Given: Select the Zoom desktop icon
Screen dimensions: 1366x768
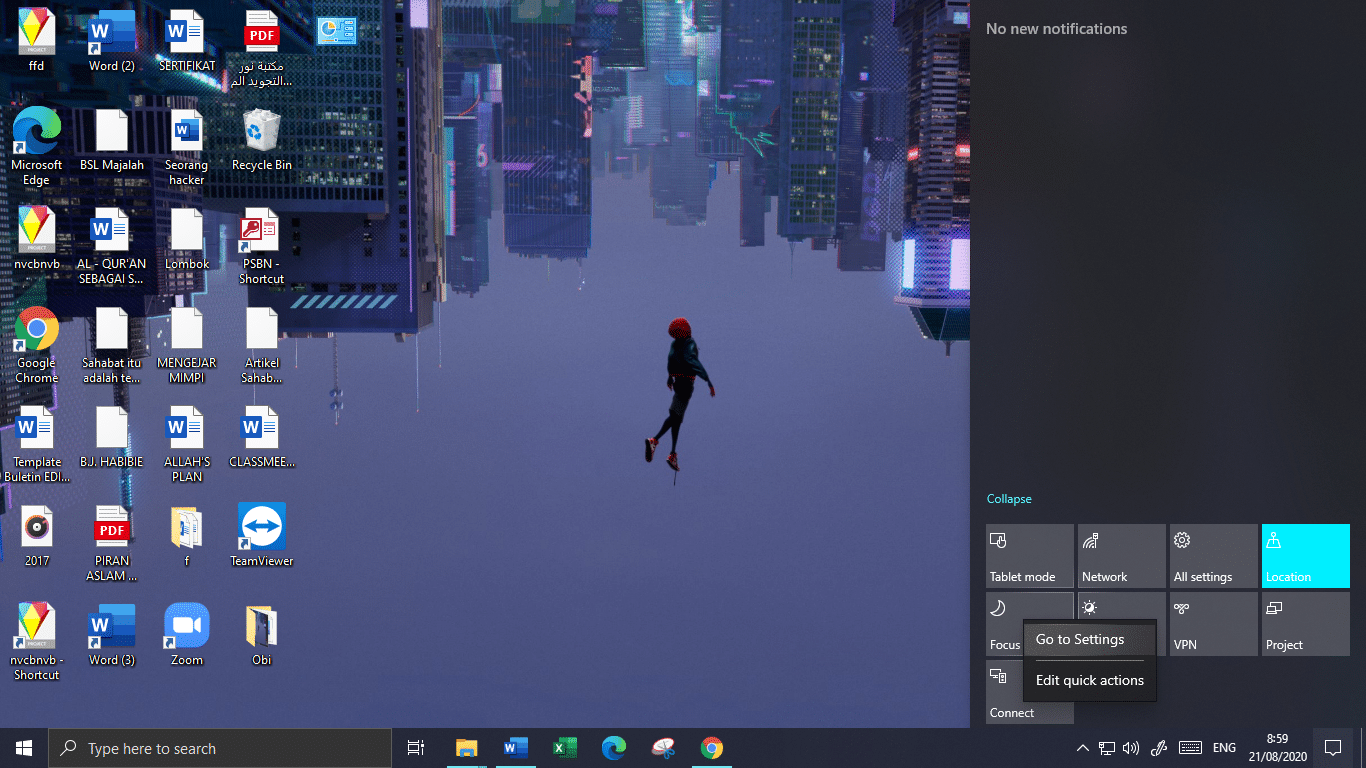Looking at the screenshot, I should (187, 634).
